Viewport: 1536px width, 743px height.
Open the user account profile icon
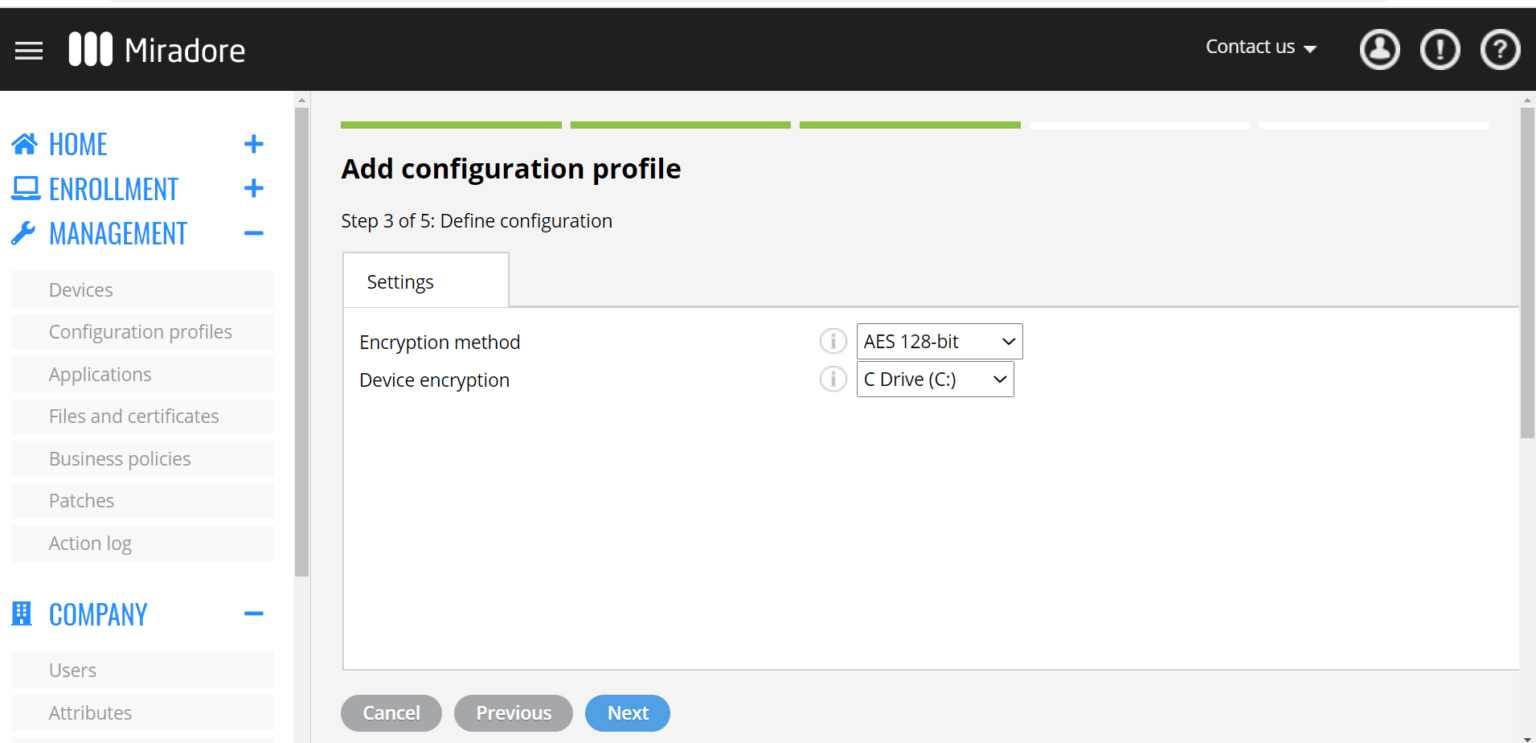click(x=1379, y=49)
